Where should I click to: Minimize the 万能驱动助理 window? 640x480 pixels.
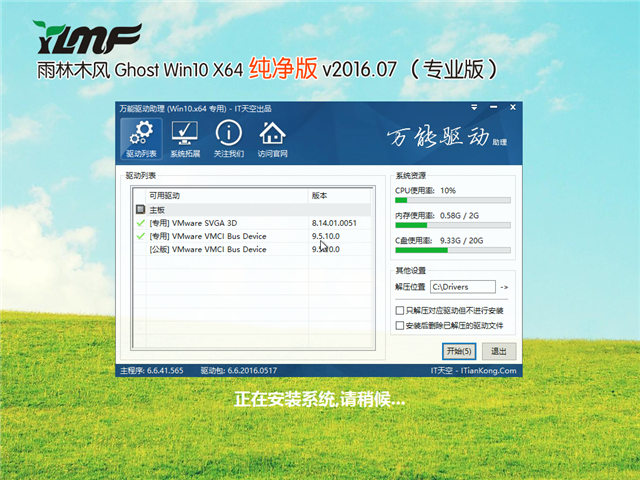tap(493, 107)
